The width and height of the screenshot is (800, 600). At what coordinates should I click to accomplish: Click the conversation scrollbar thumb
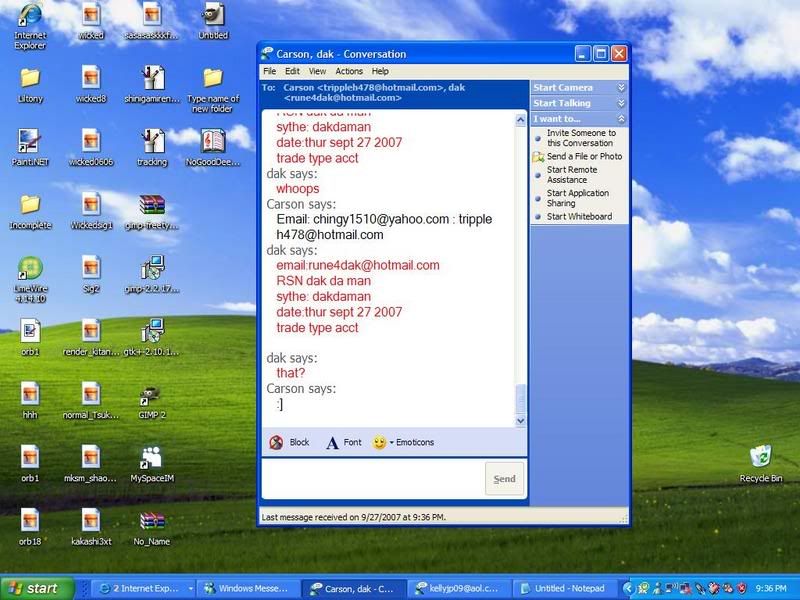(520, 399)
